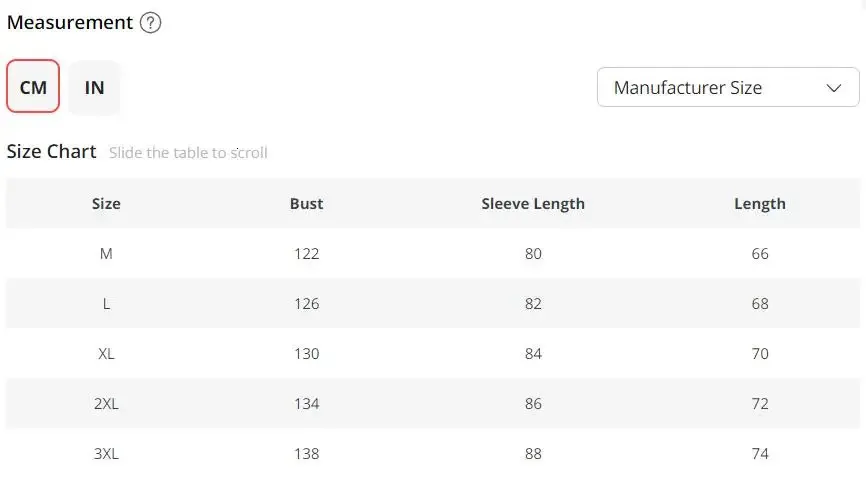The width and height of the screenshot is (866, 482).
Task: Click the Measurement help question mark icon
Action: [x=150, y=23]
